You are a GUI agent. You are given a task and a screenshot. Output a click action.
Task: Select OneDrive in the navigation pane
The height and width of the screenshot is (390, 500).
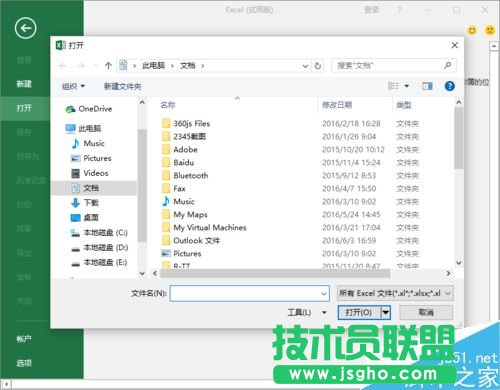89,109
